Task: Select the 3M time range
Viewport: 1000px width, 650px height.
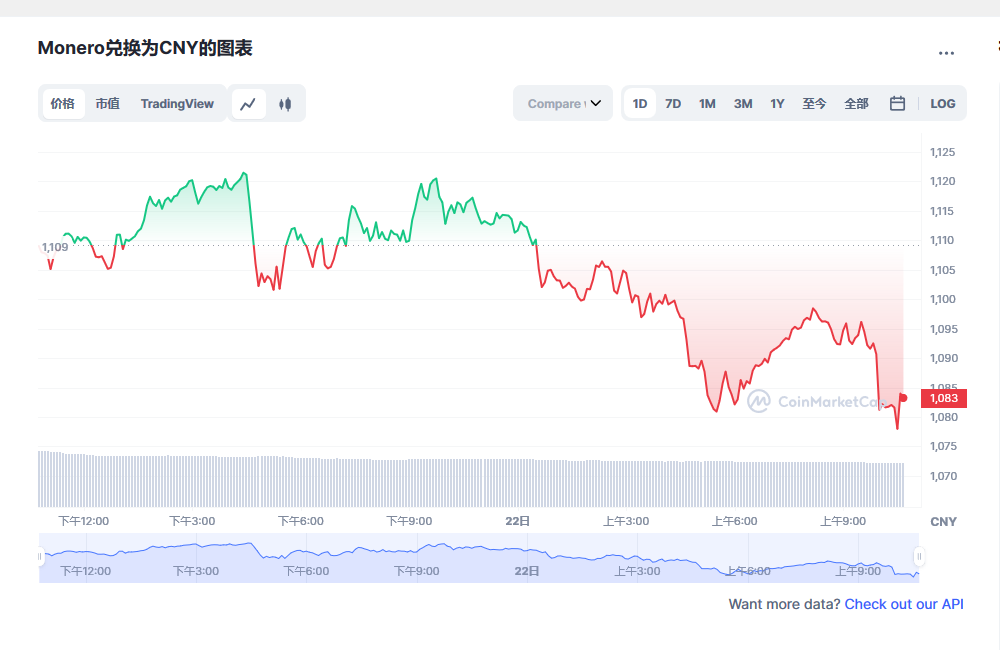Action: click(743, 103)
